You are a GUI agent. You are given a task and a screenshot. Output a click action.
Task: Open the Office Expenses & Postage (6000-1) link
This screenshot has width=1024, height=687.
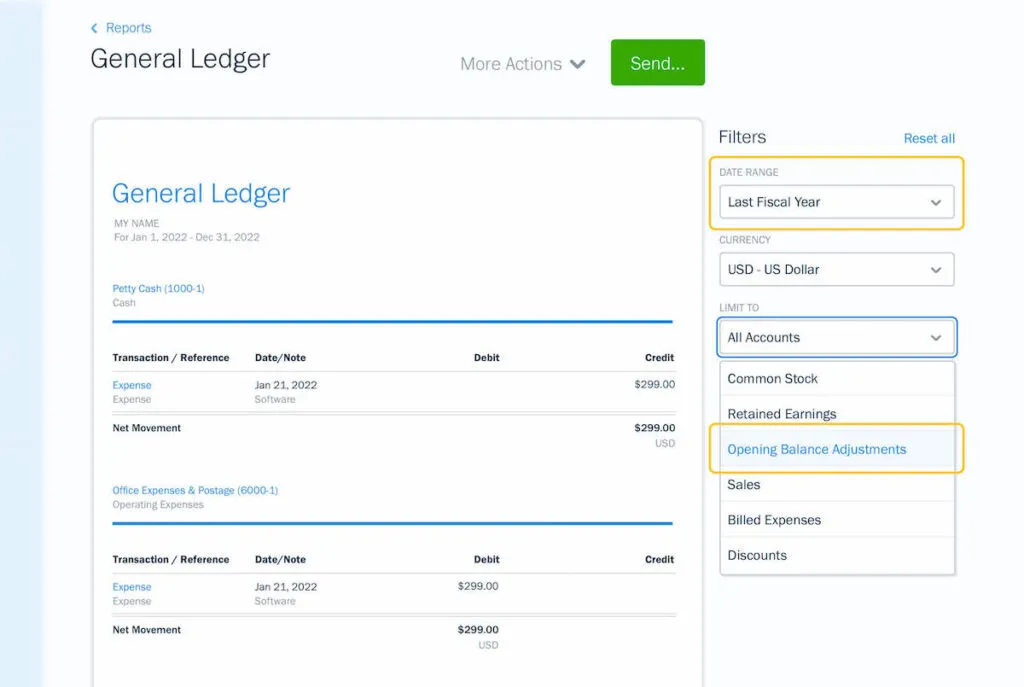(197, 490)
